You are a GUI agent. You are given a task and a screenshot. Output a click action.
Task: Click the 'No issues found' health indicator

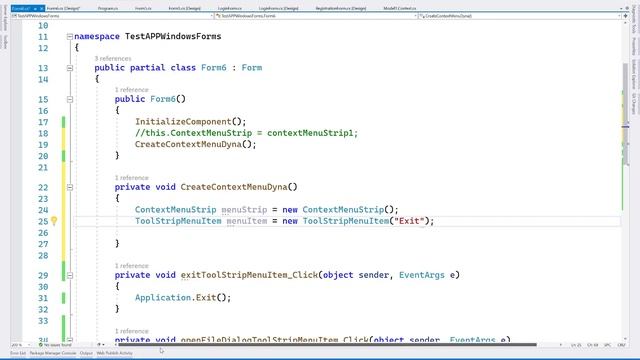(x=55, y=345)
